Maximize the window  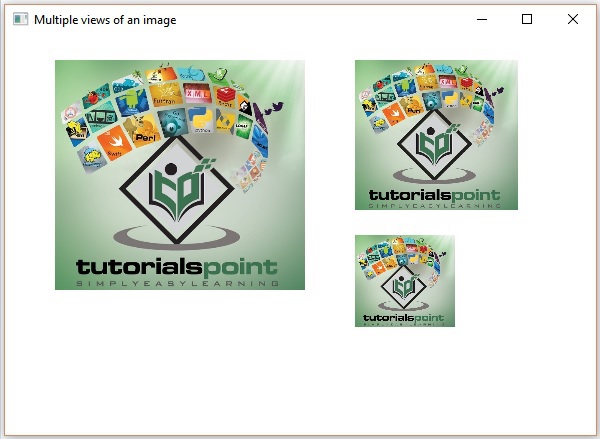coord(527,19)
